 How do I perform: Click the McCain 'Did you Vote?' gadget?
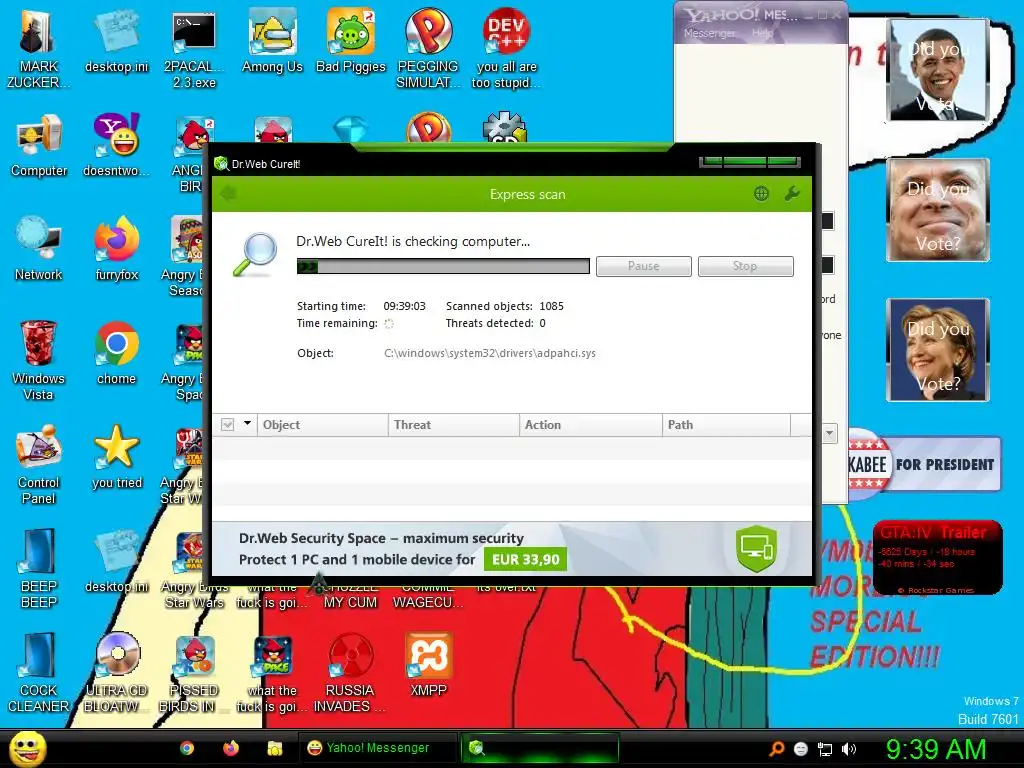[938, 210]
